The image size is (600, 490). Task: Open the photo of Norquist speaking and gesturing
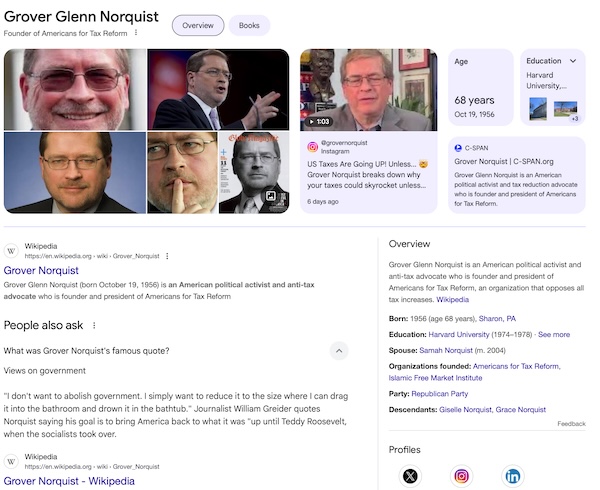click(x=218, y=90)
